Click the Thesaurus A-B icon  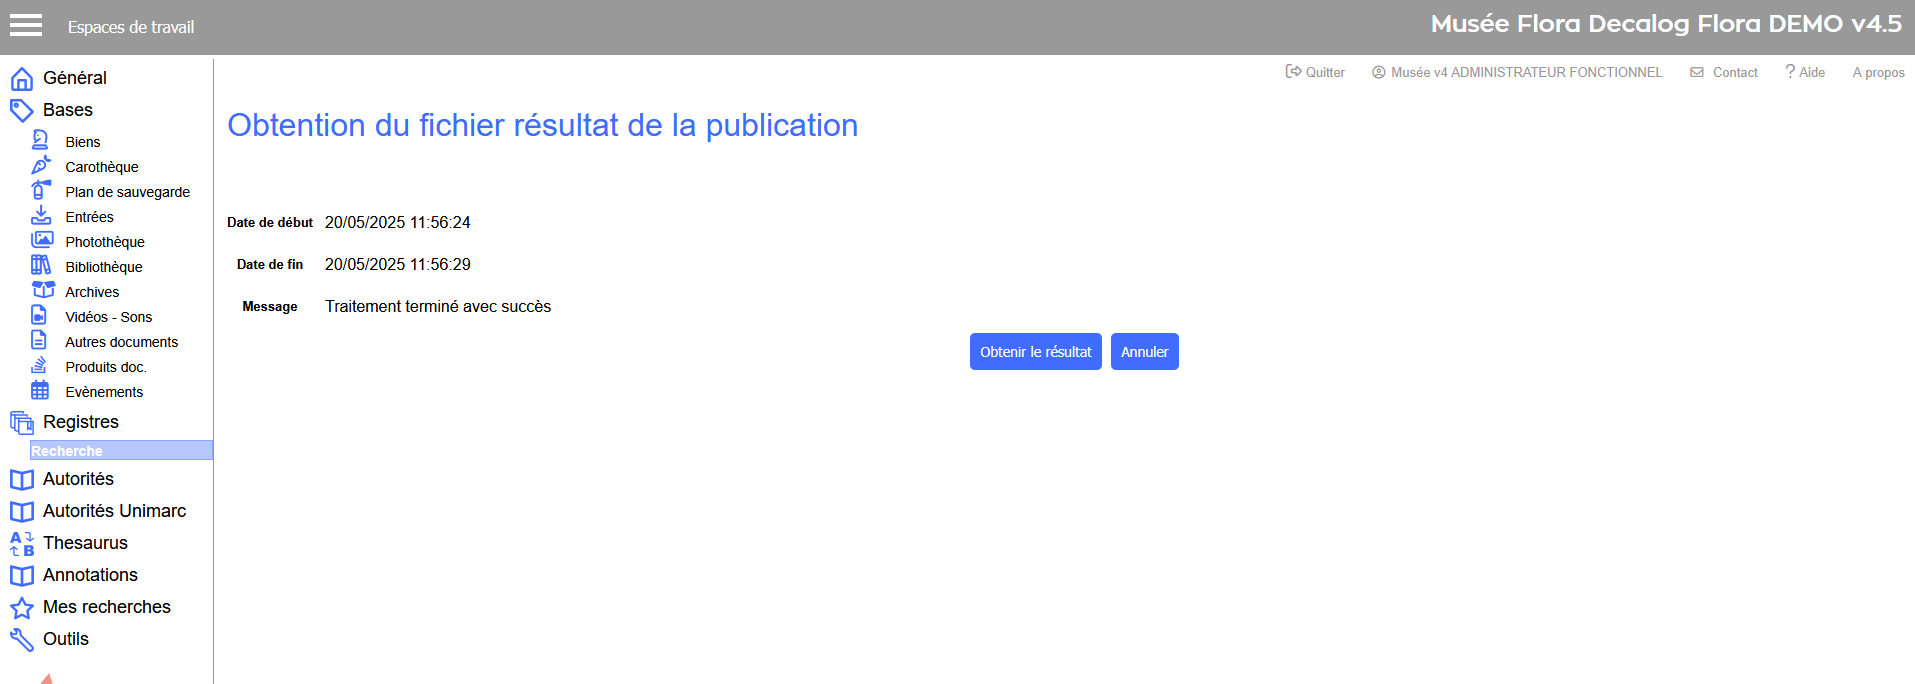pos(21,543)
